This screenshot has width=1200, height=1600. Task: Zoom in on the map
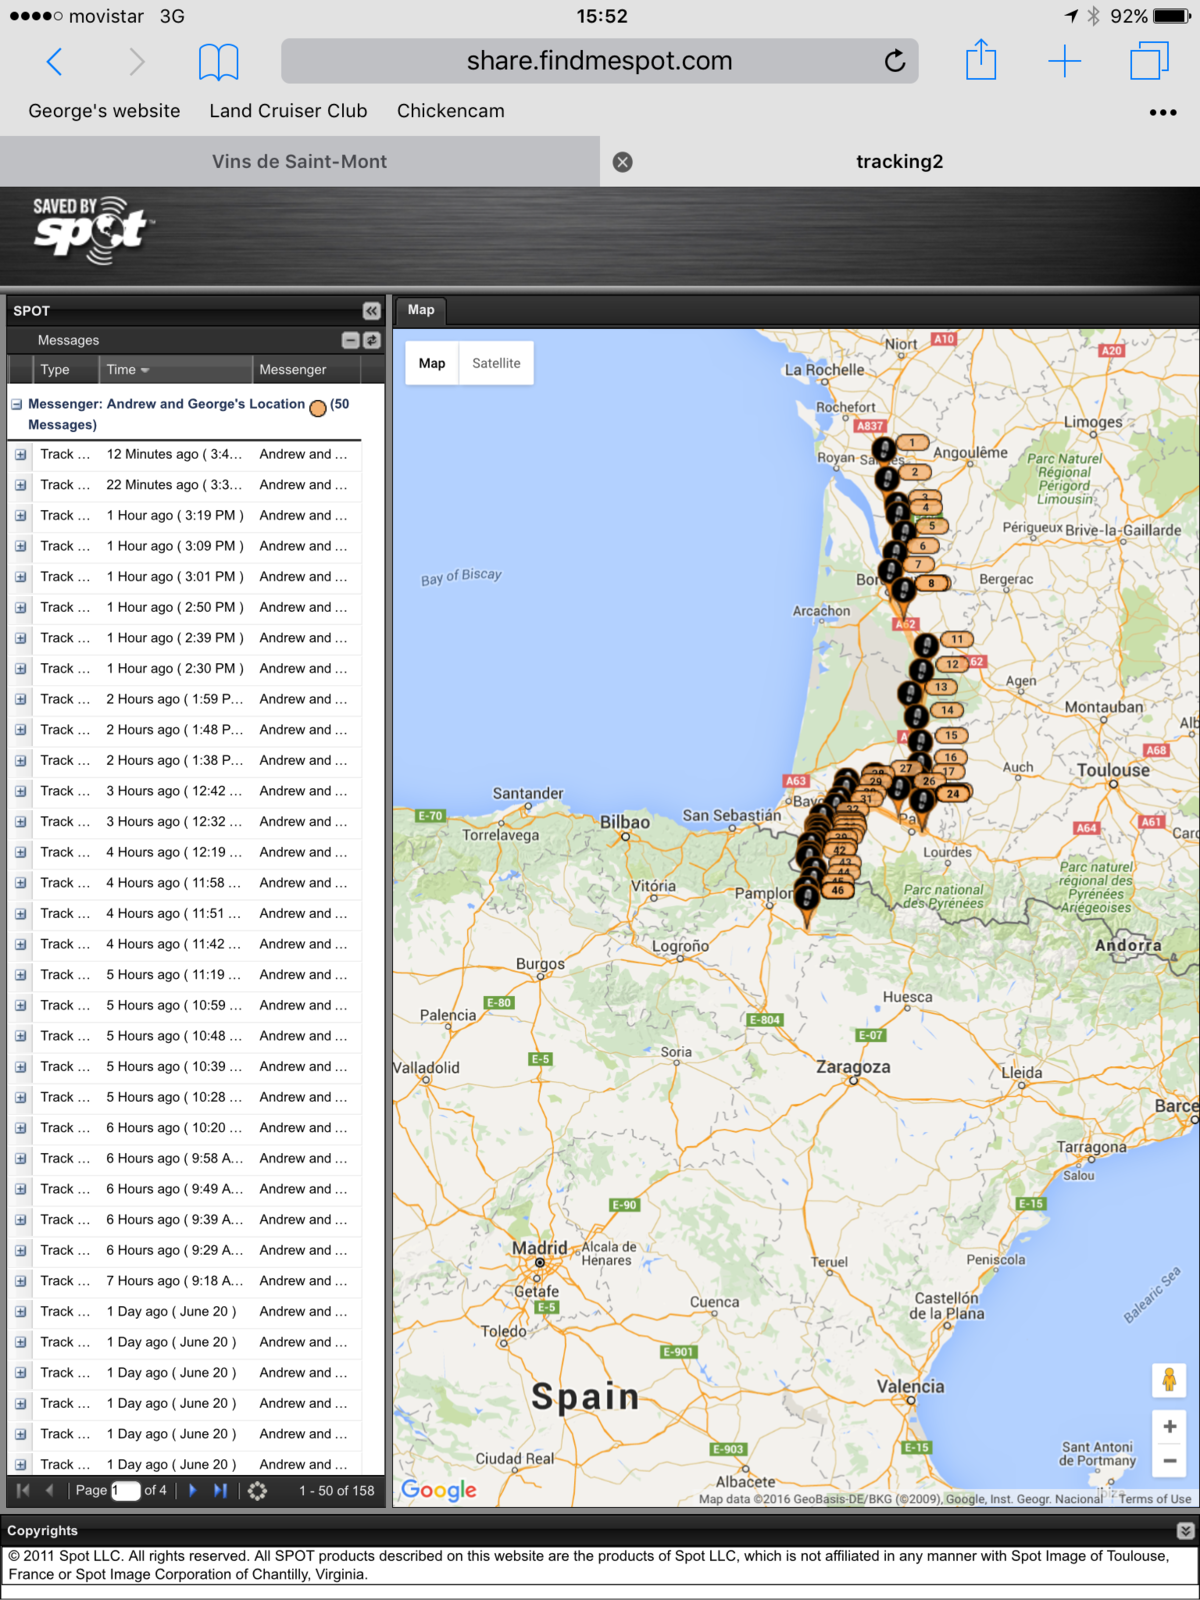(1169, 1426)
